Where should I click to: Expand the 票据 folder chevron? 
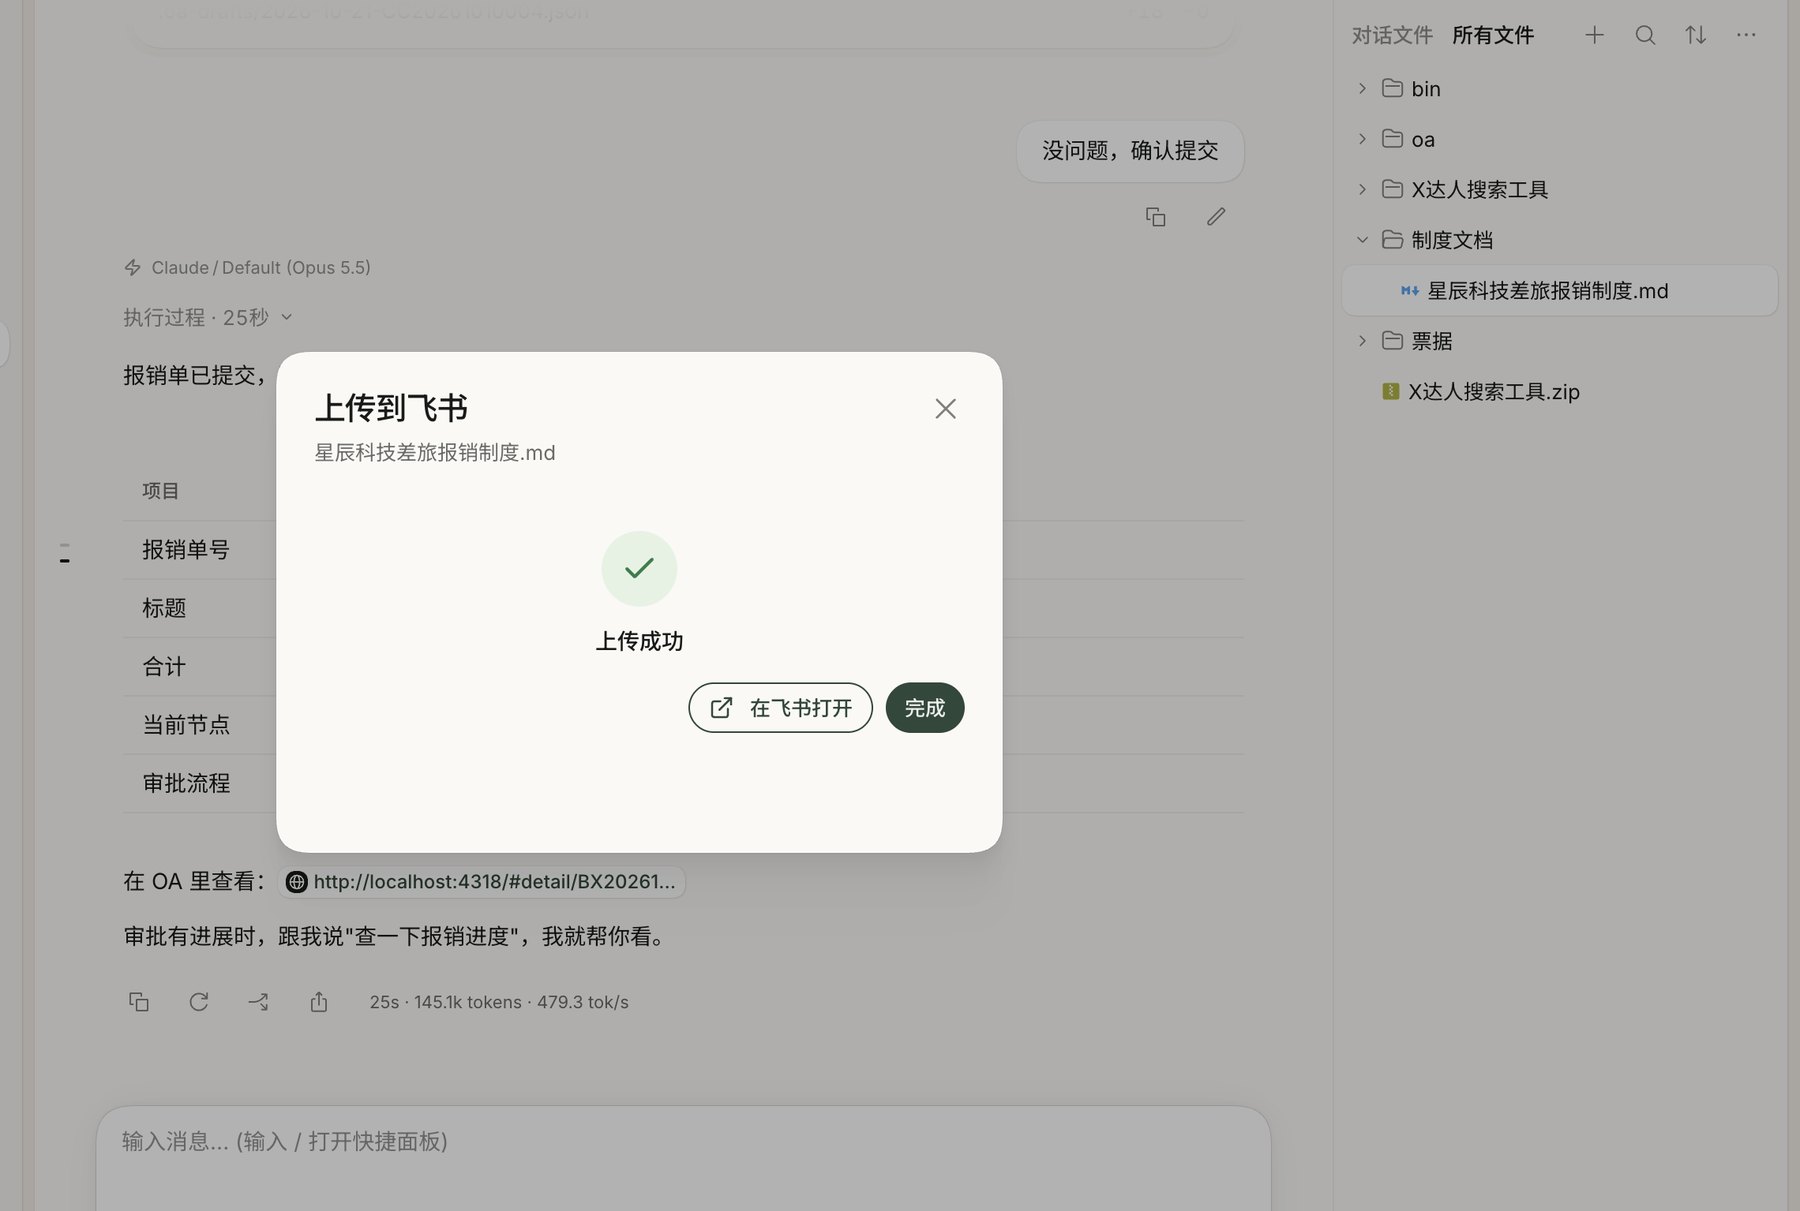(x=1362, y=341)
